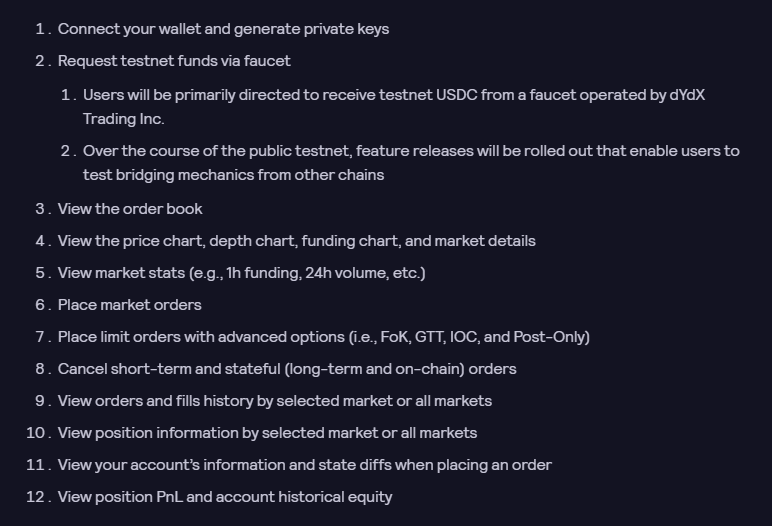Click the limit orders with advanced options item

324,337
